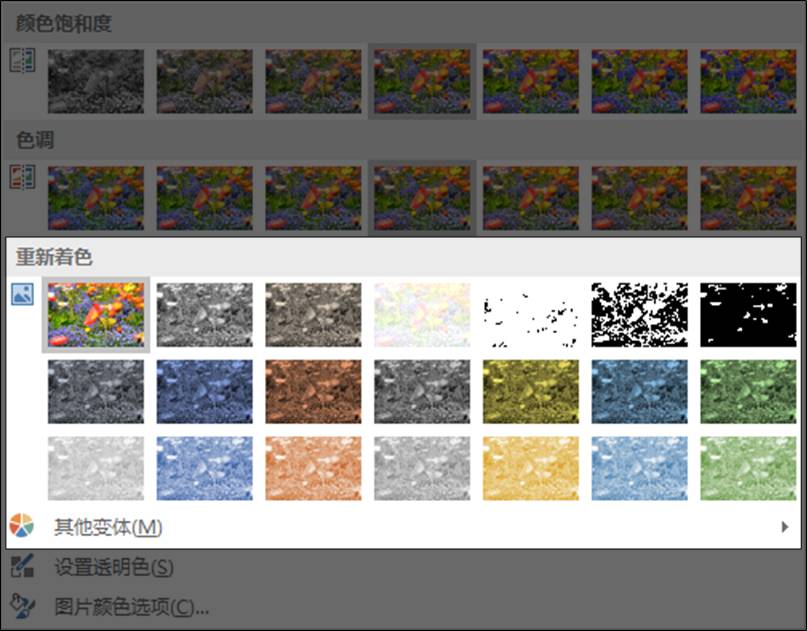The width and height of the screenshot is (807, 631).
Task: Choose the sixth dark-row steel blue thumbnail
Action: [x=639, y=392]
